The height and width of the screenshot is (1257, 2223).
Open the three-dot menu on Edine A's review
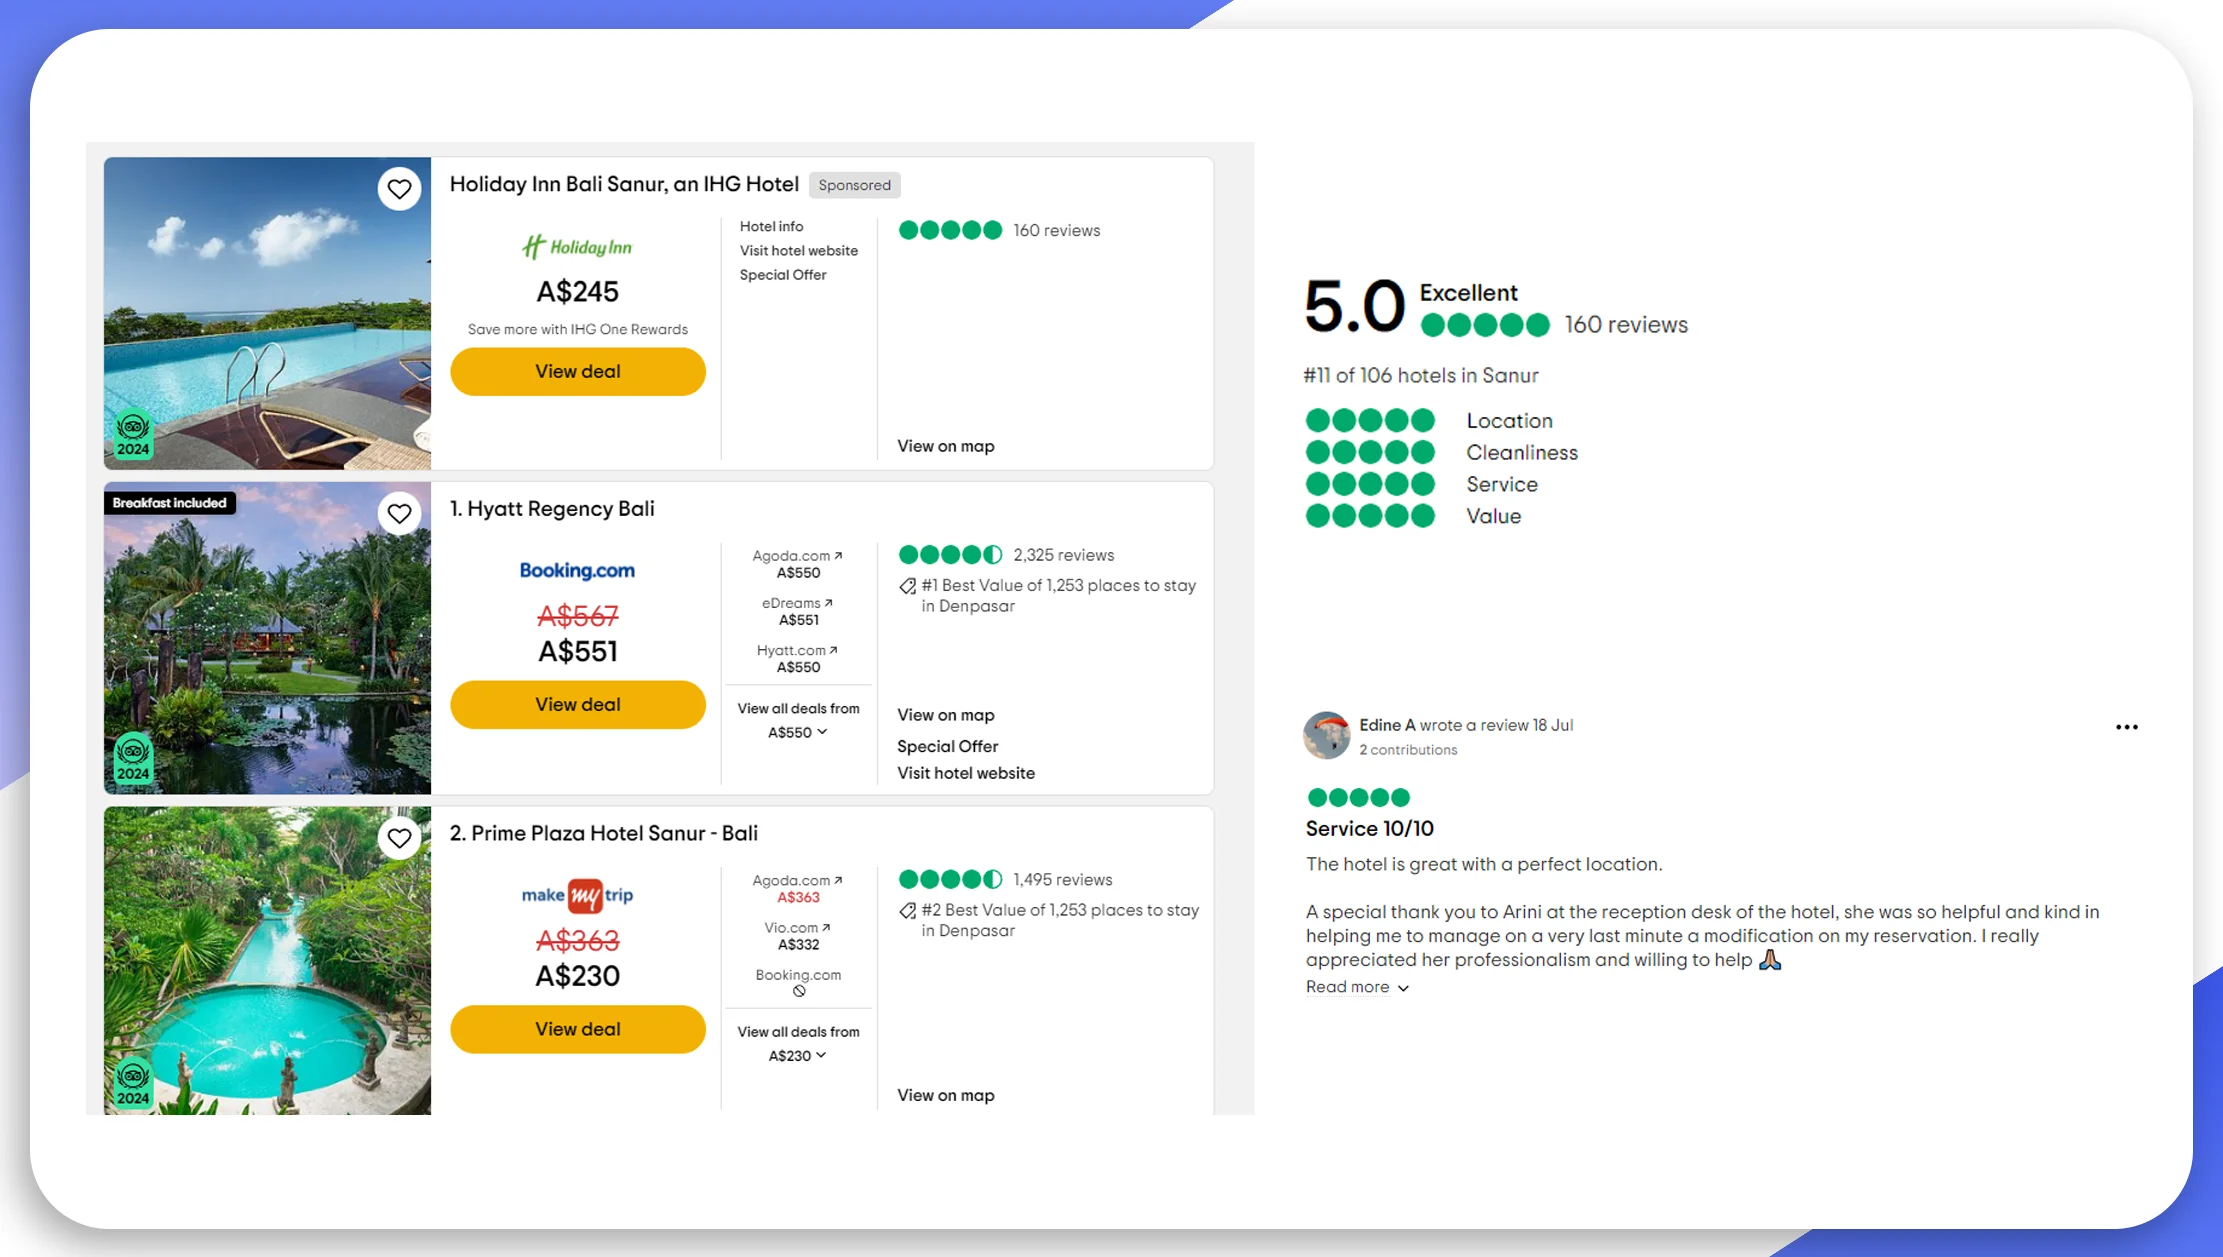[2126, 727]
